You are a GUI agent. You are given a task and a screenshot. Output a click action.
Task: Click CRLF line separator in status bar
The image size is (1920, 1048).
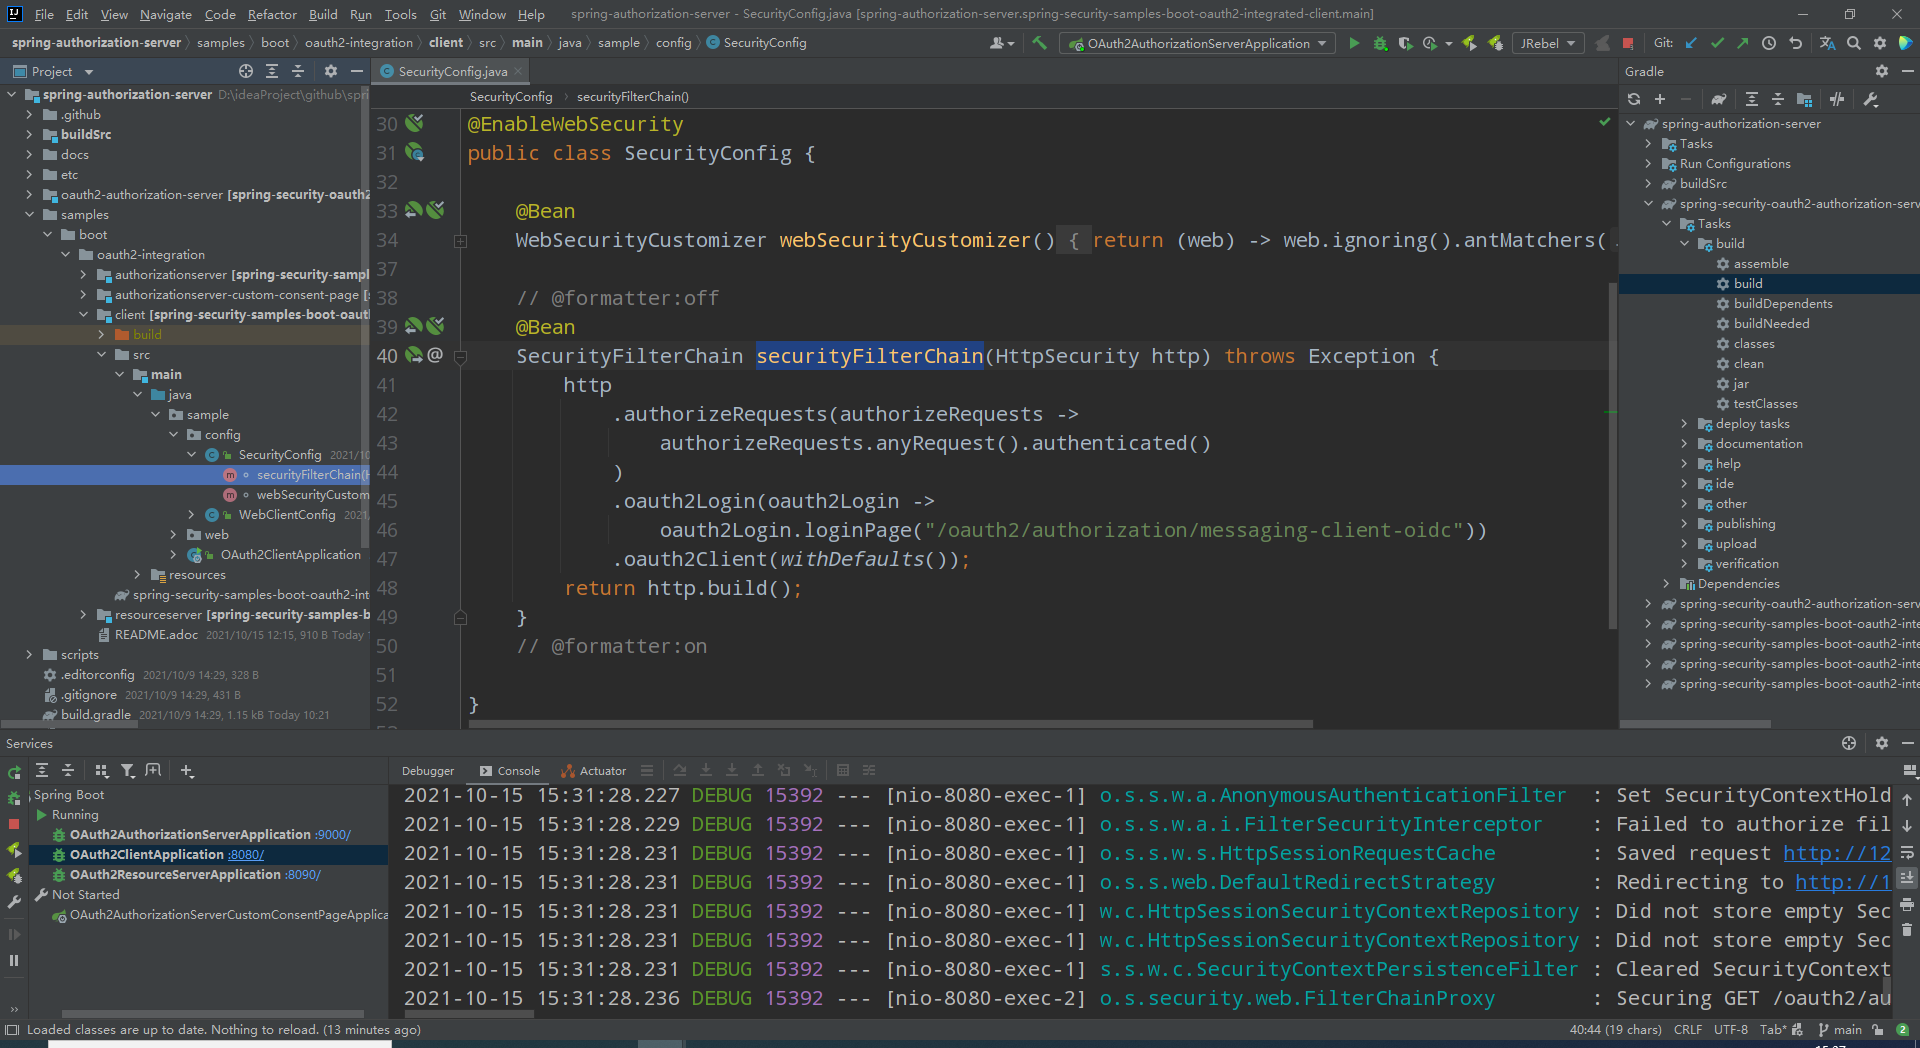pyautogui.click(x=1688, y=1030)
